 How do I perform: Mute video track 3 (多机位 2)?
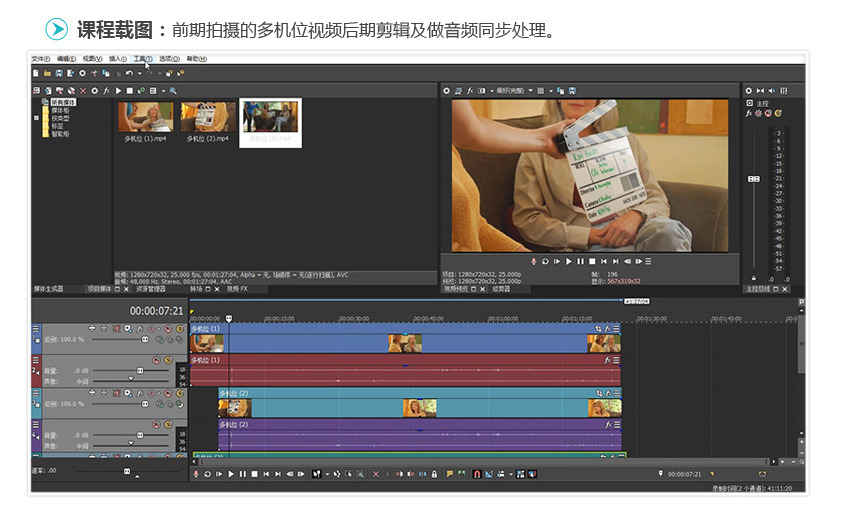coord(169,393)
